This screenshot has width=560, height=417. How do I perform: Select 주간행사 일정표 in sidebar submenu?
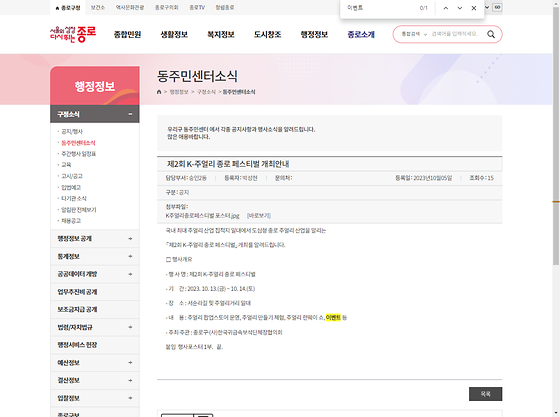(79, 154)
